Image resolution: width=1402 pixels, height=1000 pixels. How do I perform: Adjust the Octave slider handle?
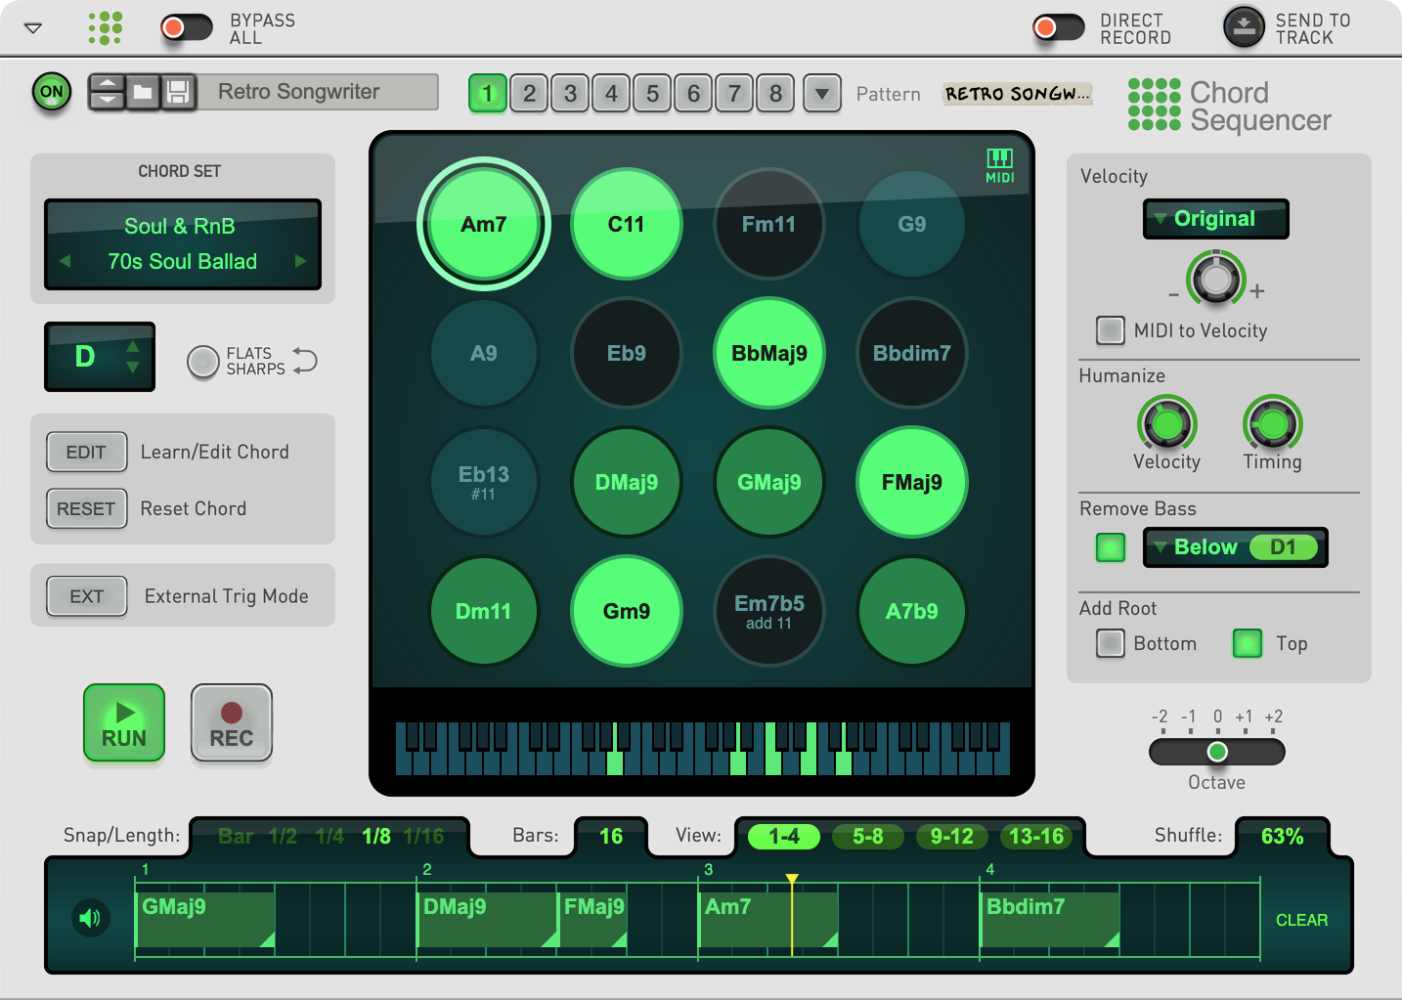[1217, 752]
